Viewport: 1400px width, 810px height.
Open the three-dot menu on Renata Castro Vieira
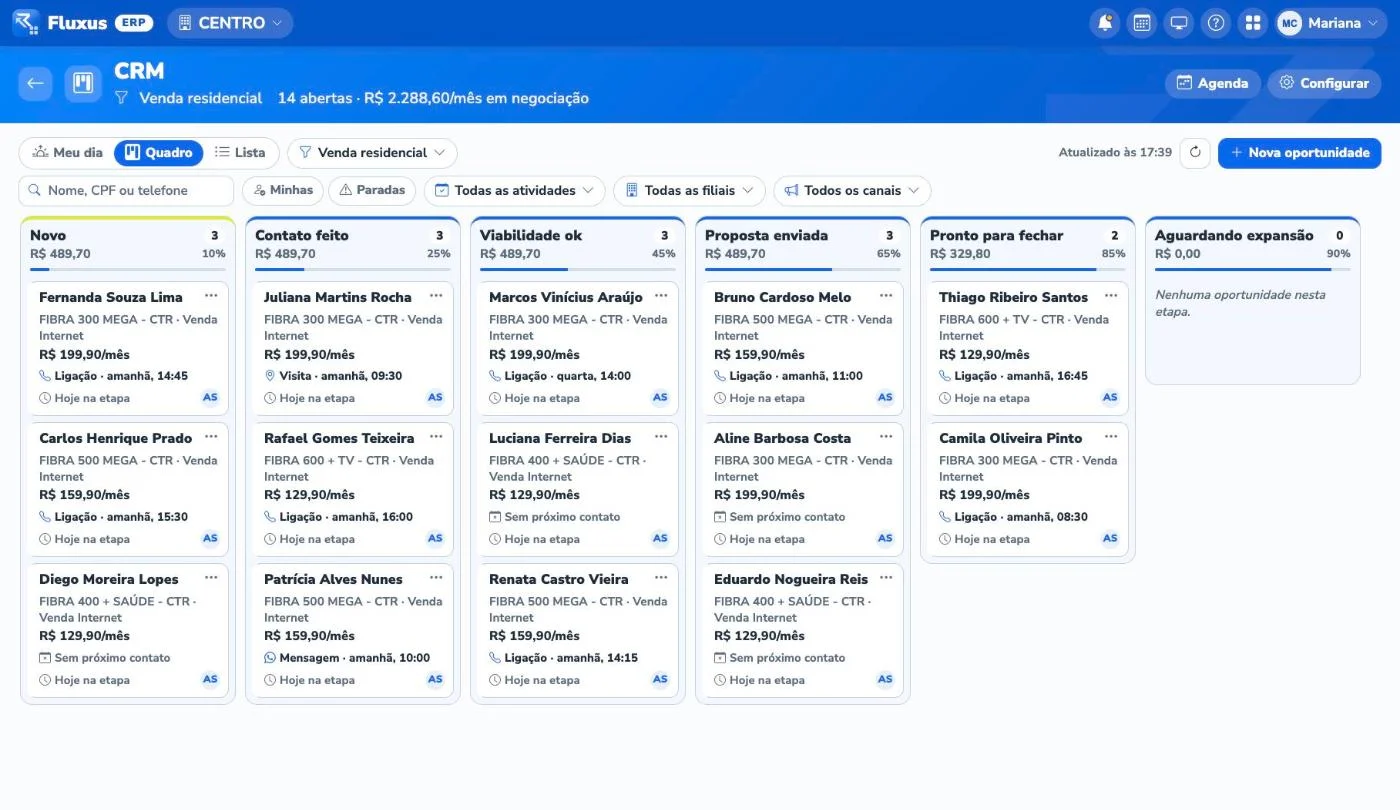(x=661, y=578)
